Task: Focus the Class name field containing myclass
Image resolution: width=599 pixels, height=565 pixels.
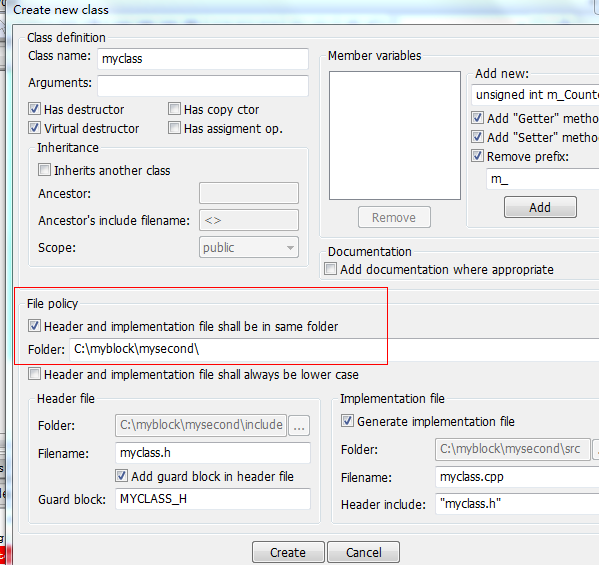Action: (203, 59)
